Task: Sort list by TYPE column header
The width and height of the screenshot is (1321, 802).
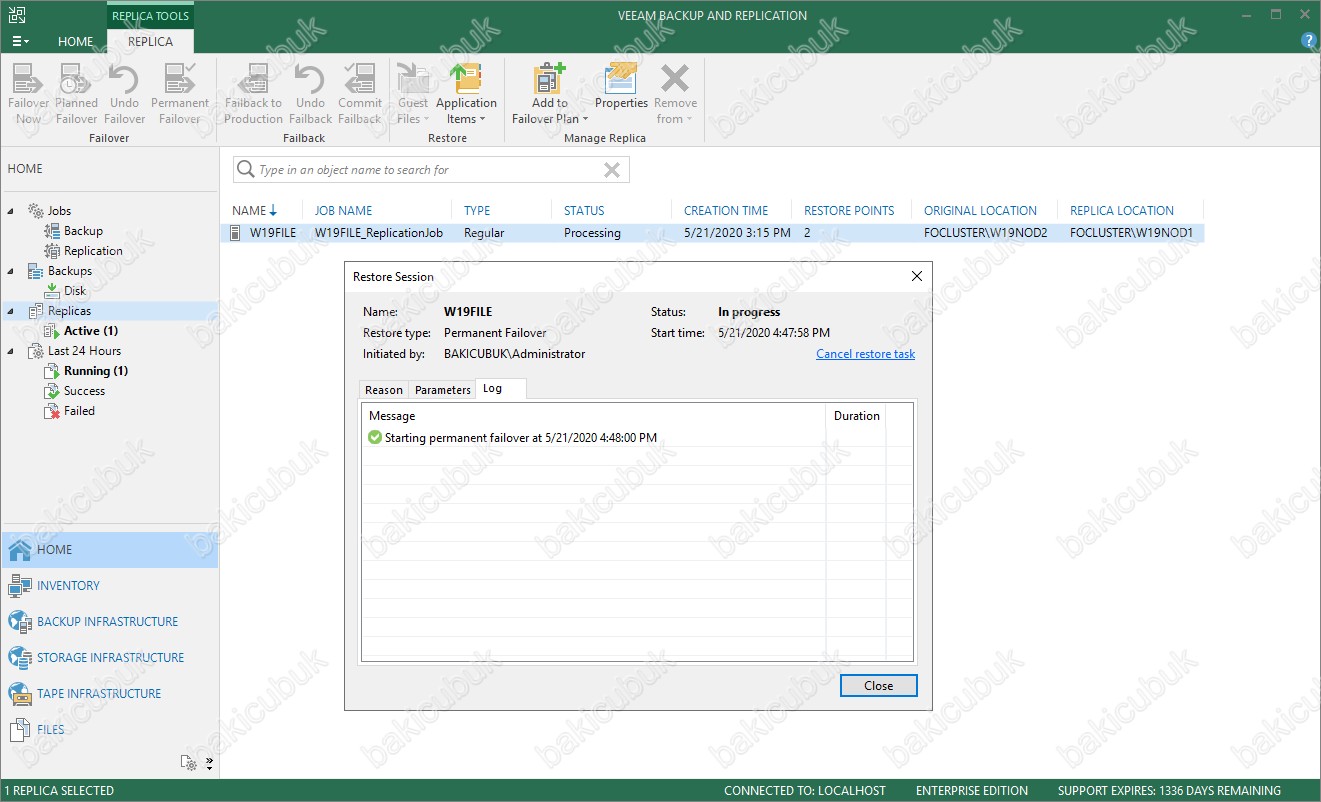Action: pyautogui.click(x=477, y=211)
